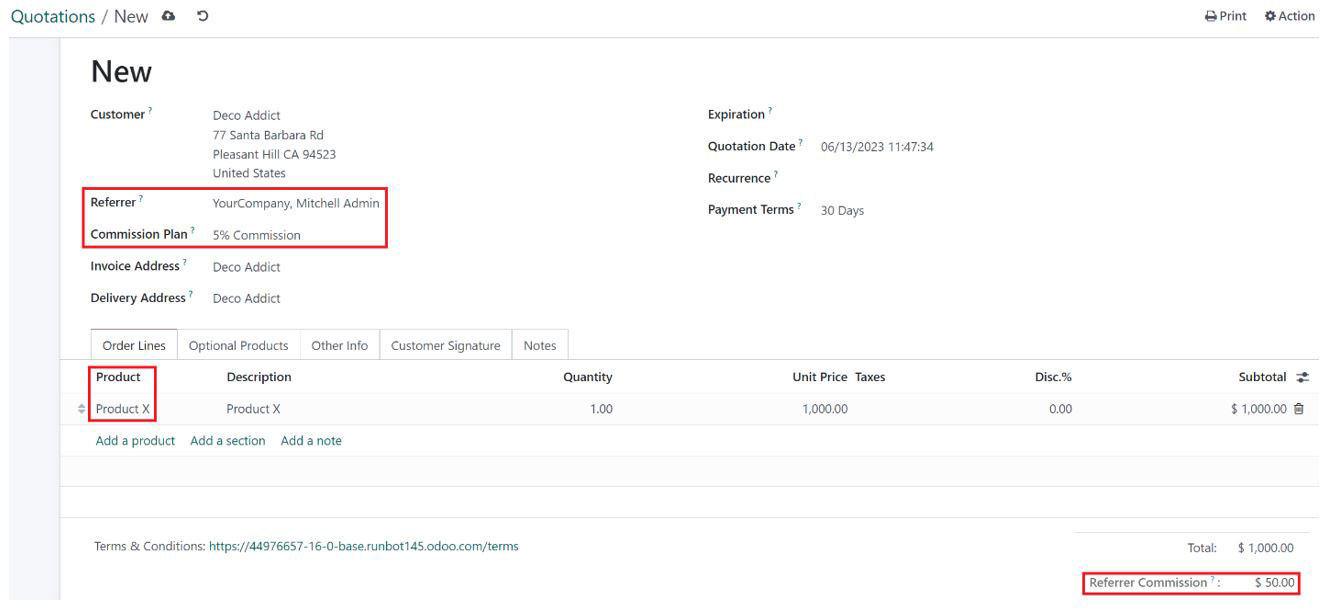This screenshot has width=1321, height=610.
Task: Click the discard changes undo icon
Action: tap(203, 16)
